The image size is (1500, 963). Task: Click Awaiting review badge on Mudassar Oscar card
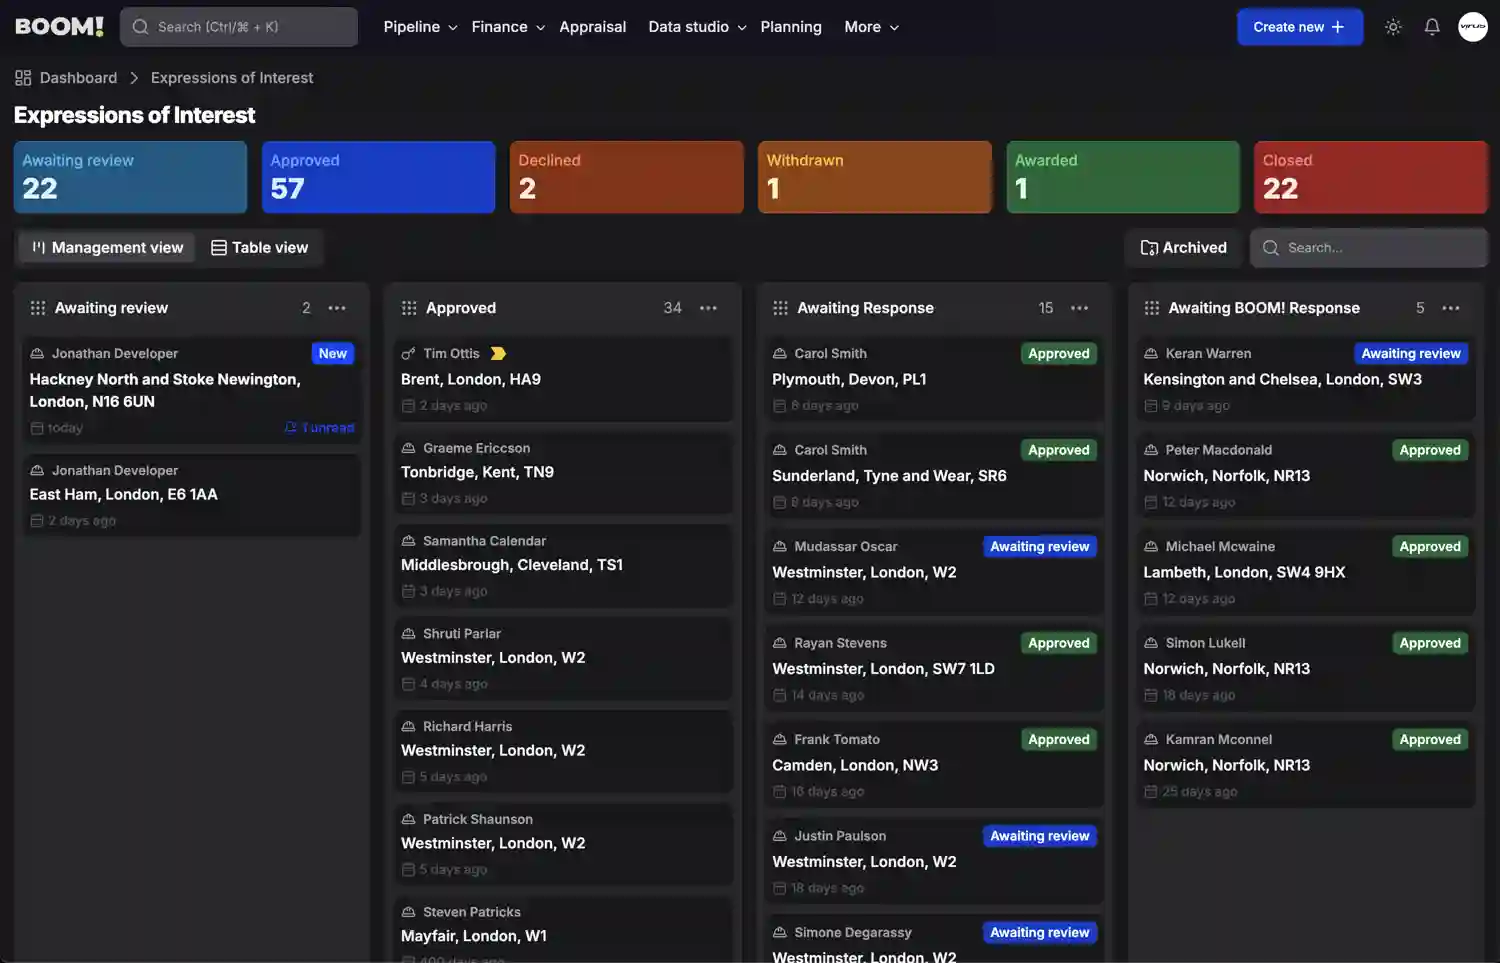(x=1040, y=547)
